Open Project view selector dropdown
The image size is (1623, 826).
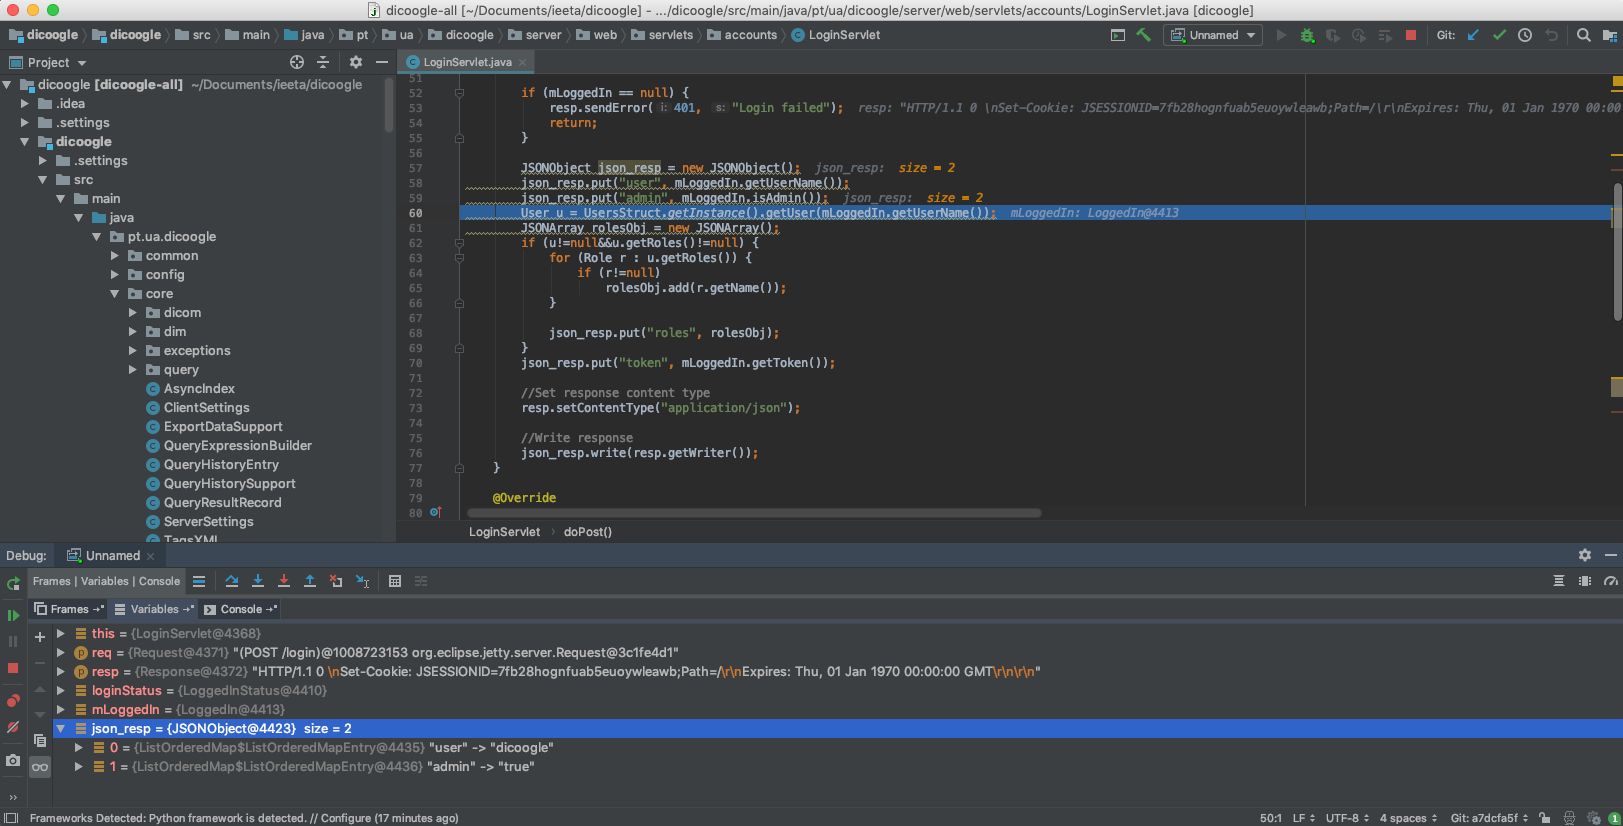pos(49,62)
